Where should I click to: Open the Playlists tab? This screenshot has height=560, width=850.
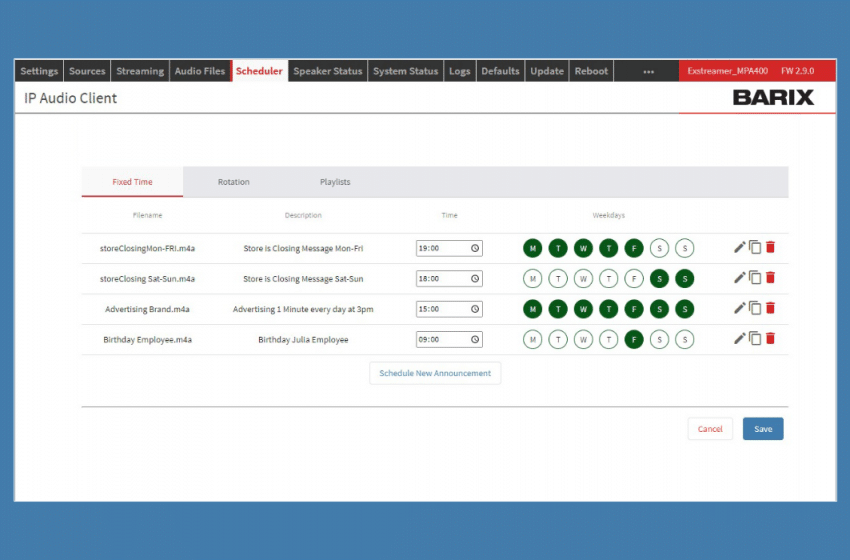[335, 182]
